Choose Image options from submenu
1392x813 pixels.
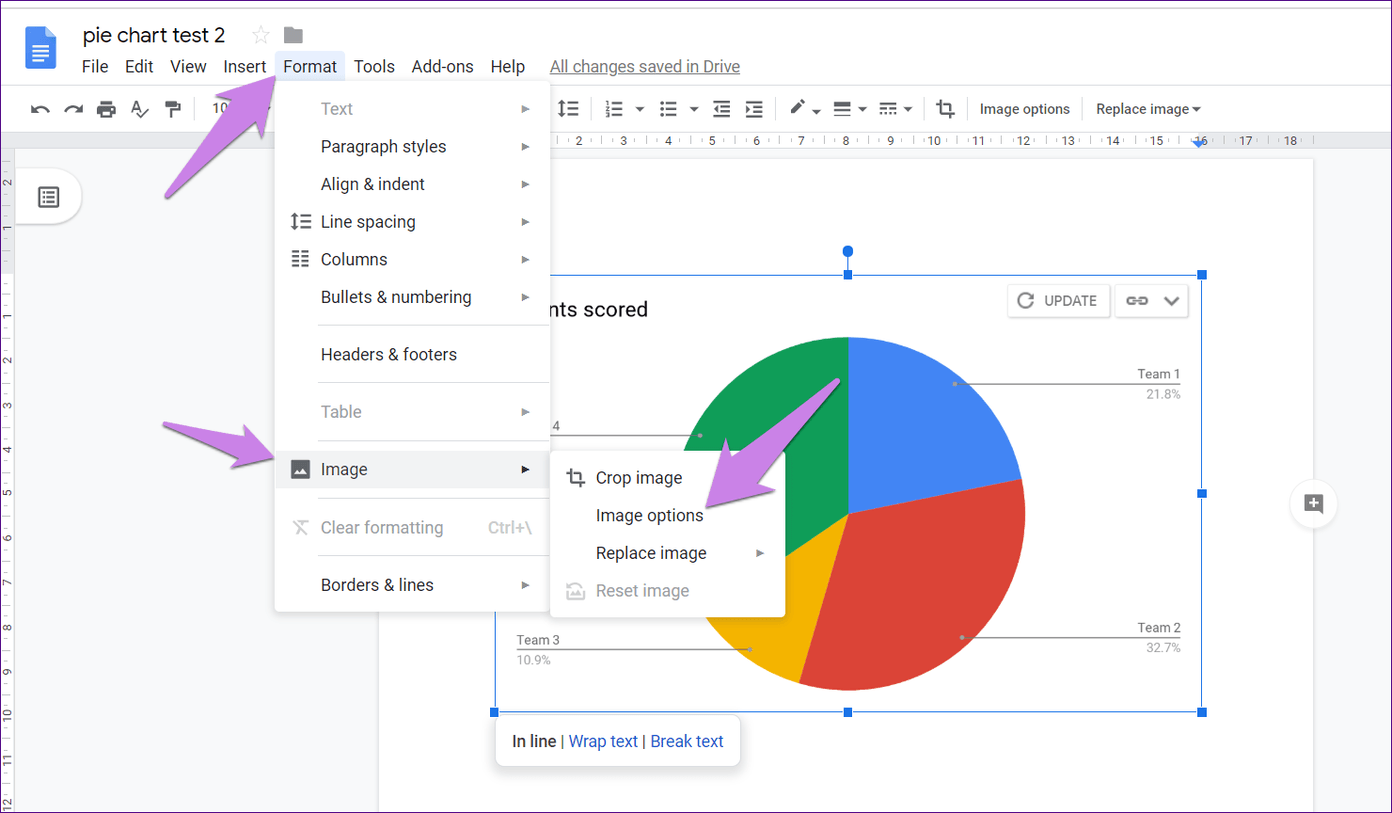click(x=667, y=516)
